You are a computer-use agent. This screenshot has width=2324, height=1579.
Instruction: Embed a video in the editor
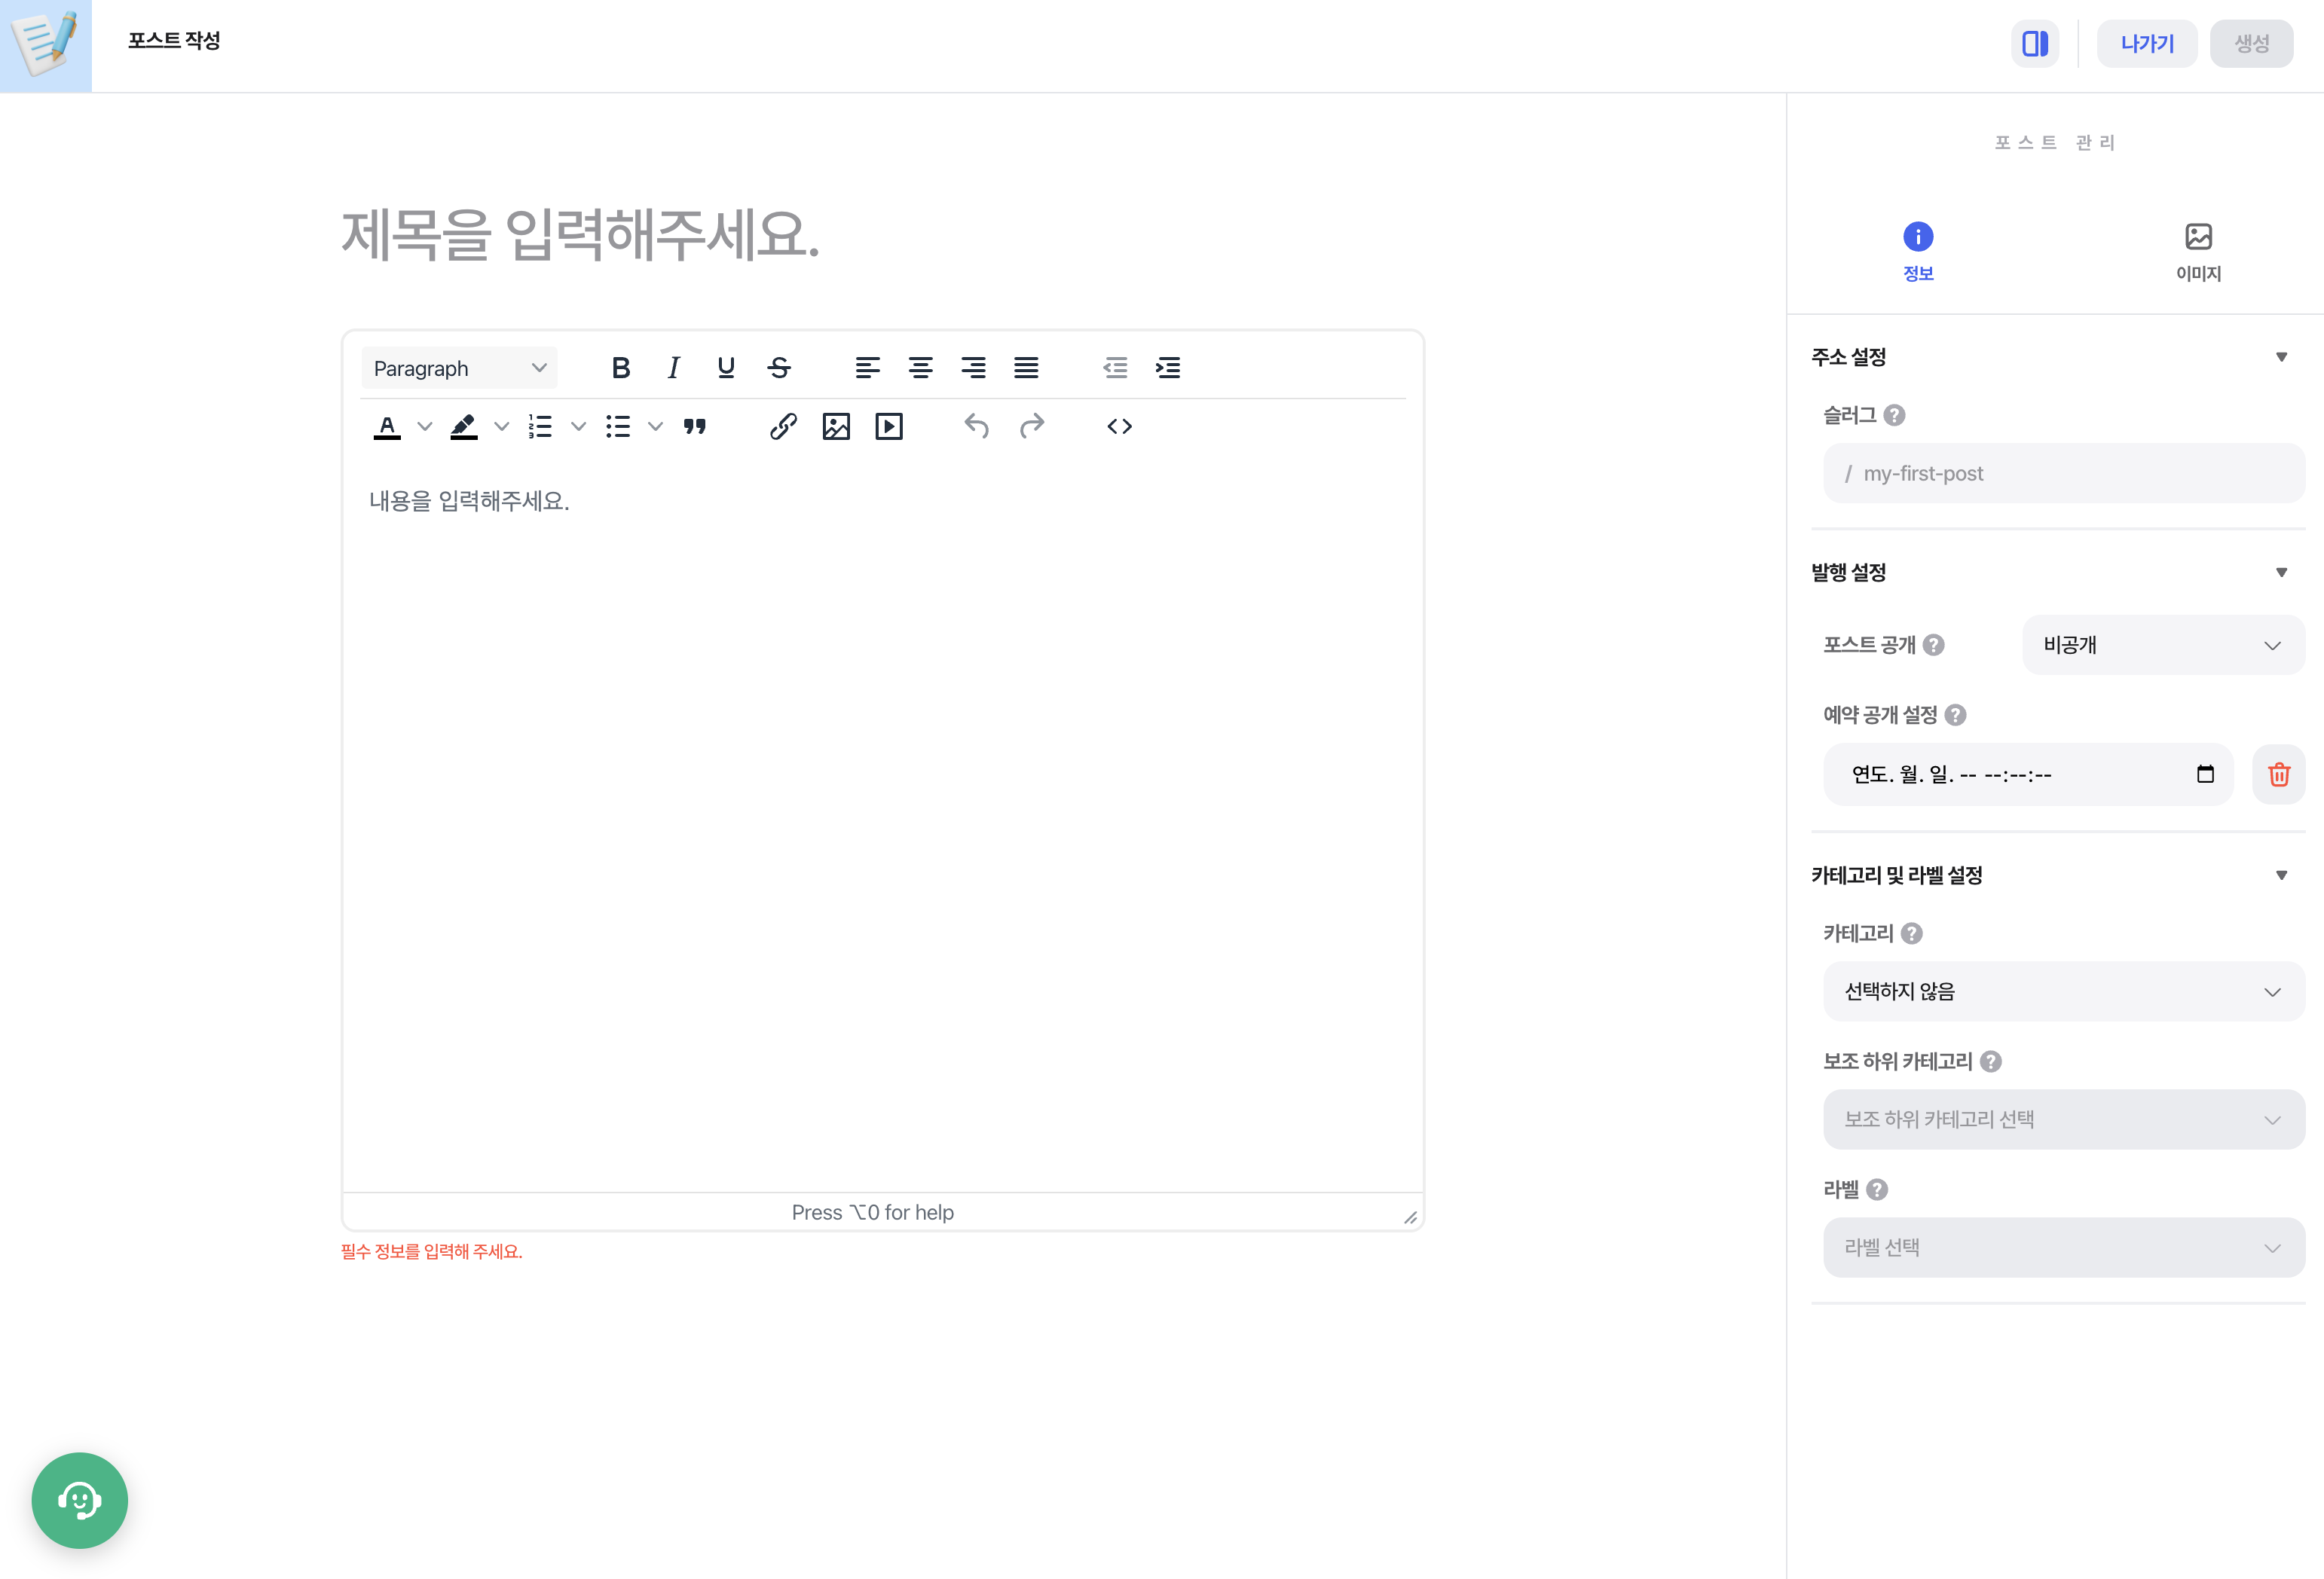(x=889, y=426)
